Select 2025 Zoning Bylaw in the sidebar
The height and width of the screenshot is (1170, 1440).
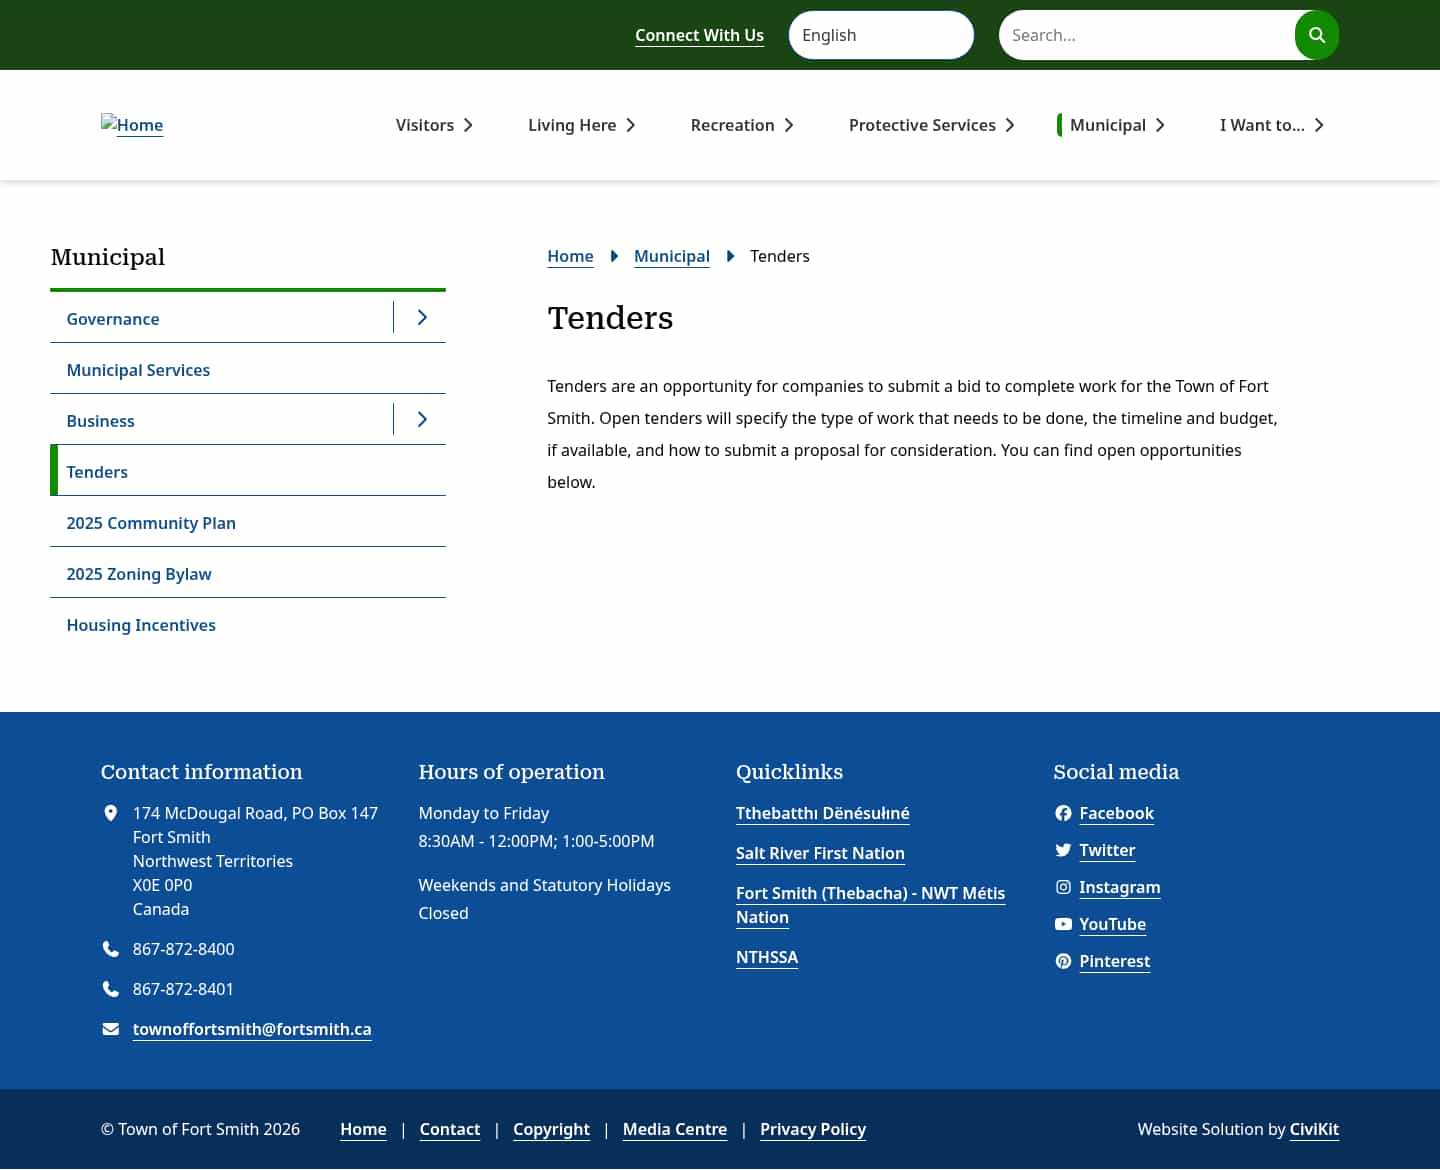[x=138, y=573]
